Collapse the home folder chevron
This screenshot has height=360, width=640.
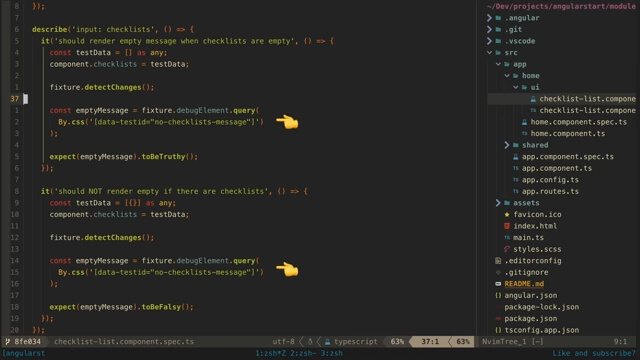click(507, 76)
